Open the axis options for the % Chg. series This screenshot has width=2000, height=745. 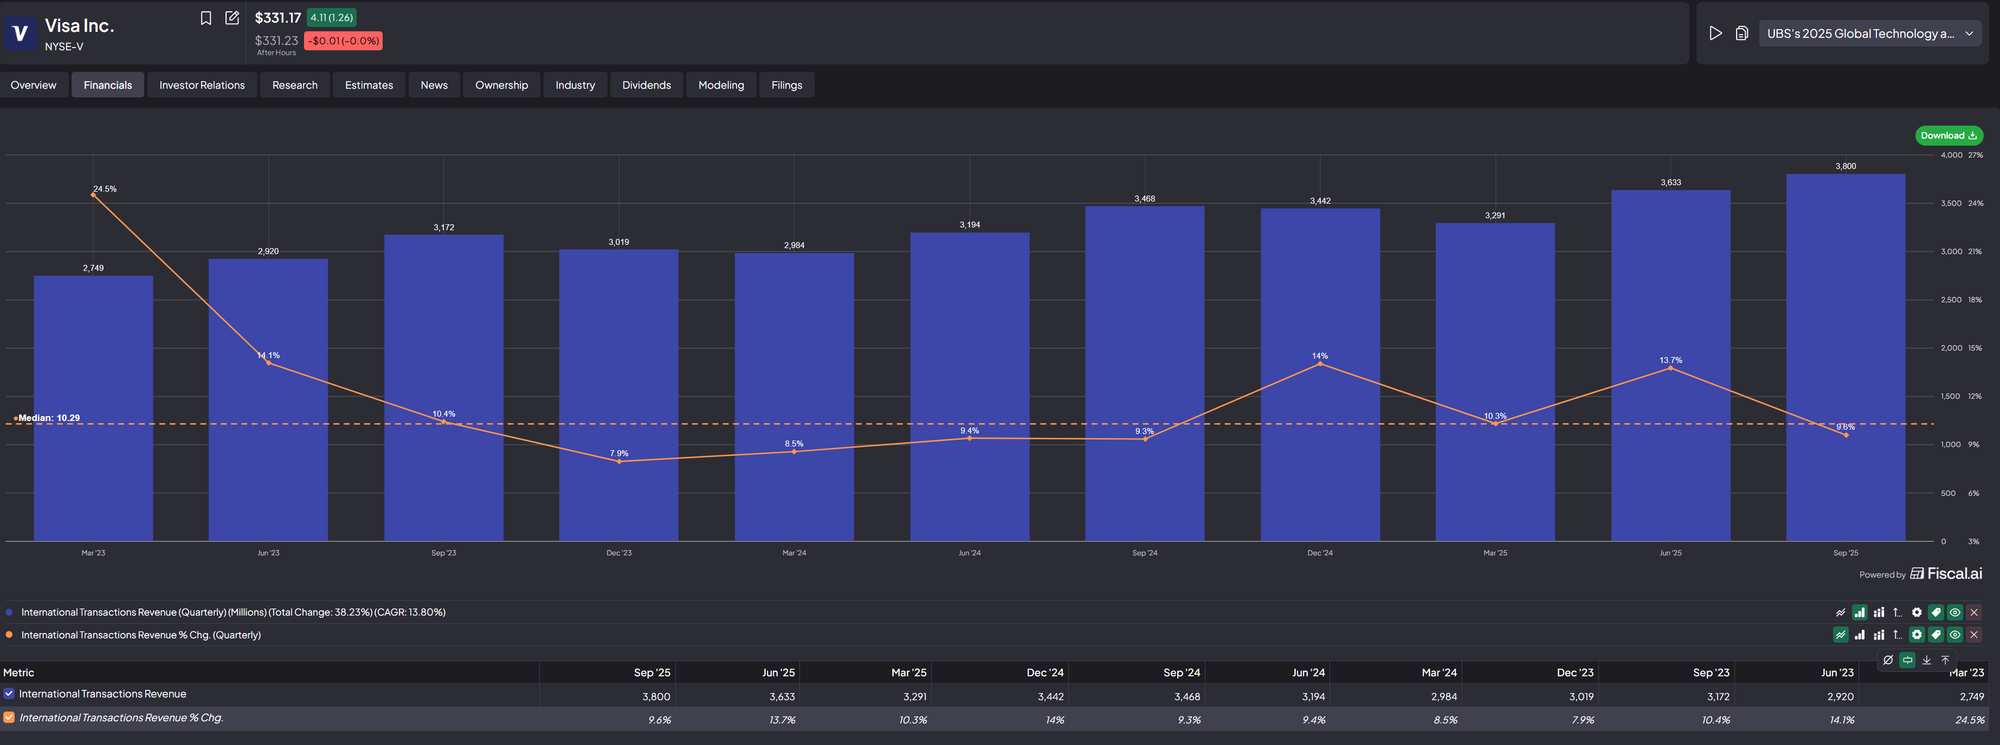pos(1897,635)
